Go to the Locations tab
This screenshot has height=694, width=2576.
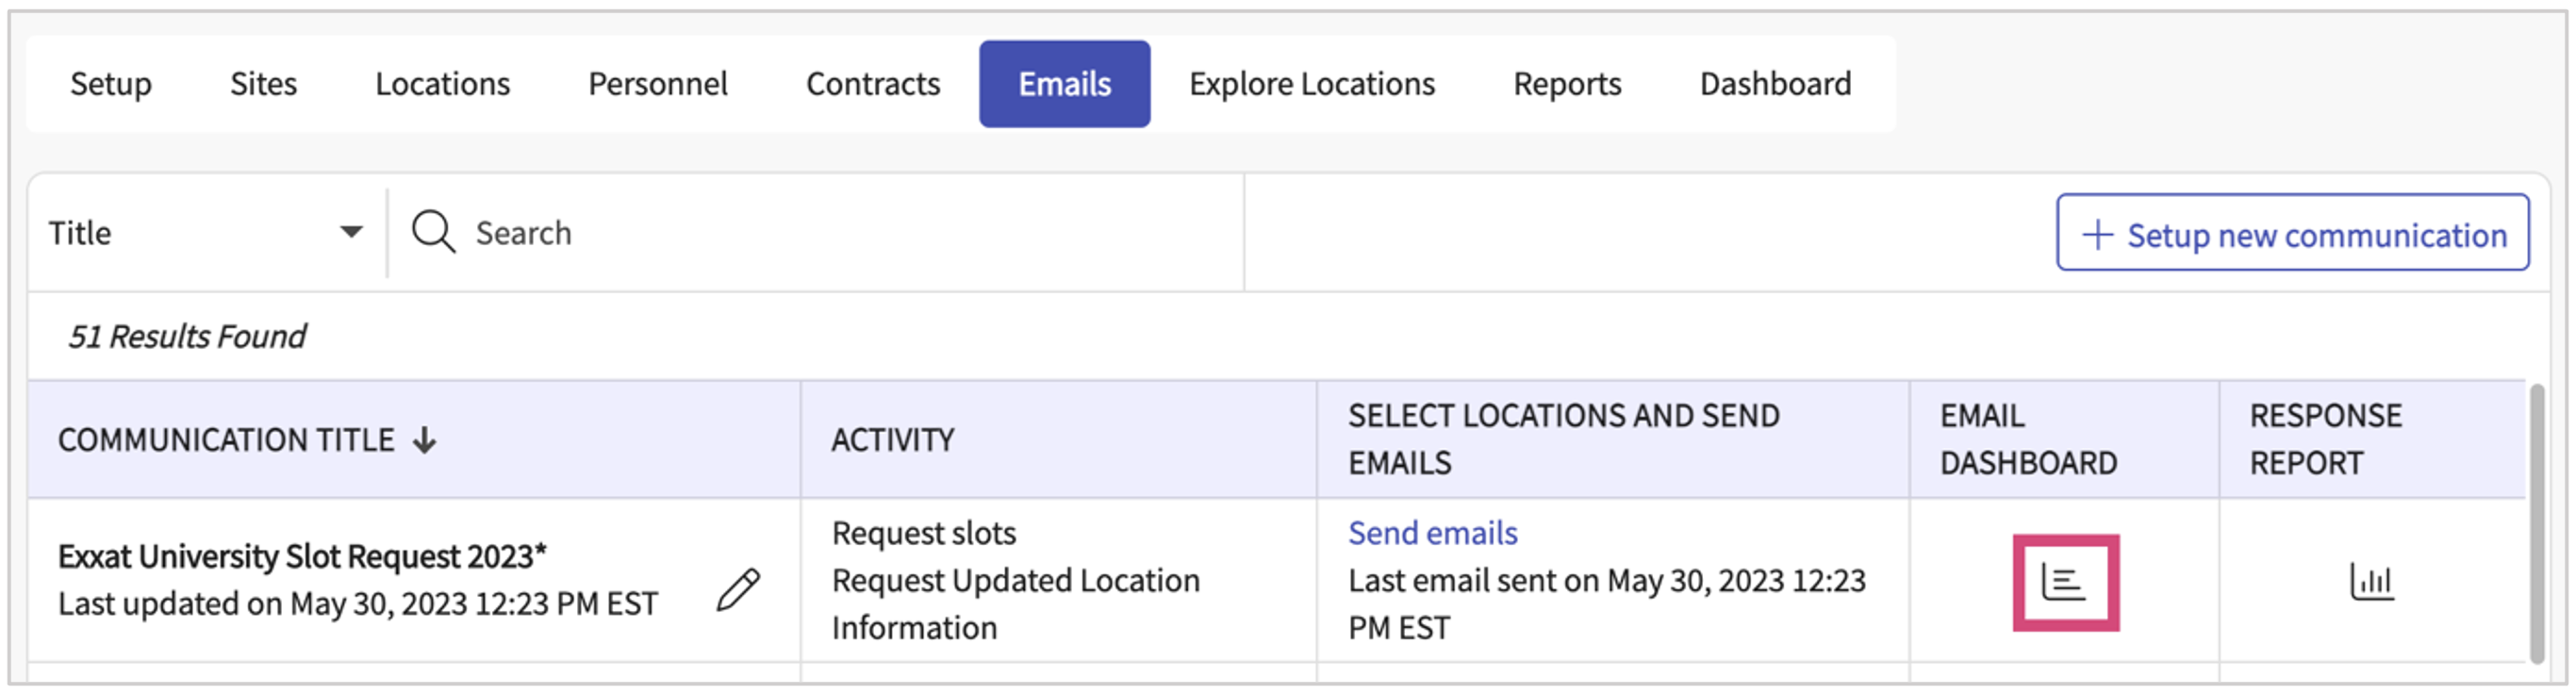tap(442, 84)
